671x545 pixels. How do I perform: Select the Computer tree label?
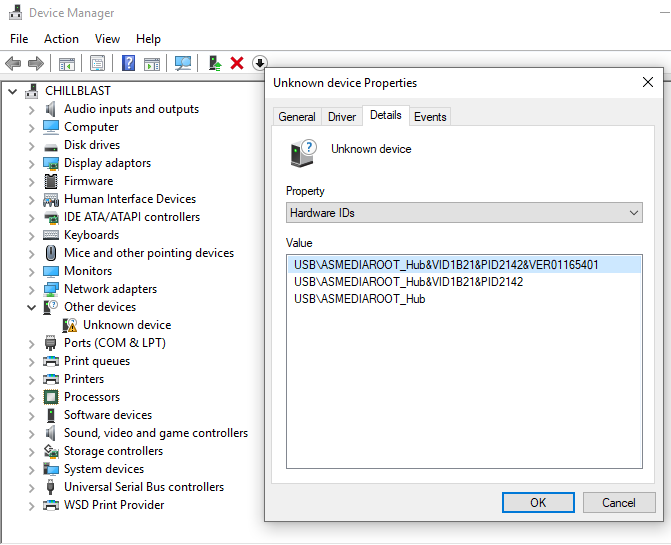point(91,127)
